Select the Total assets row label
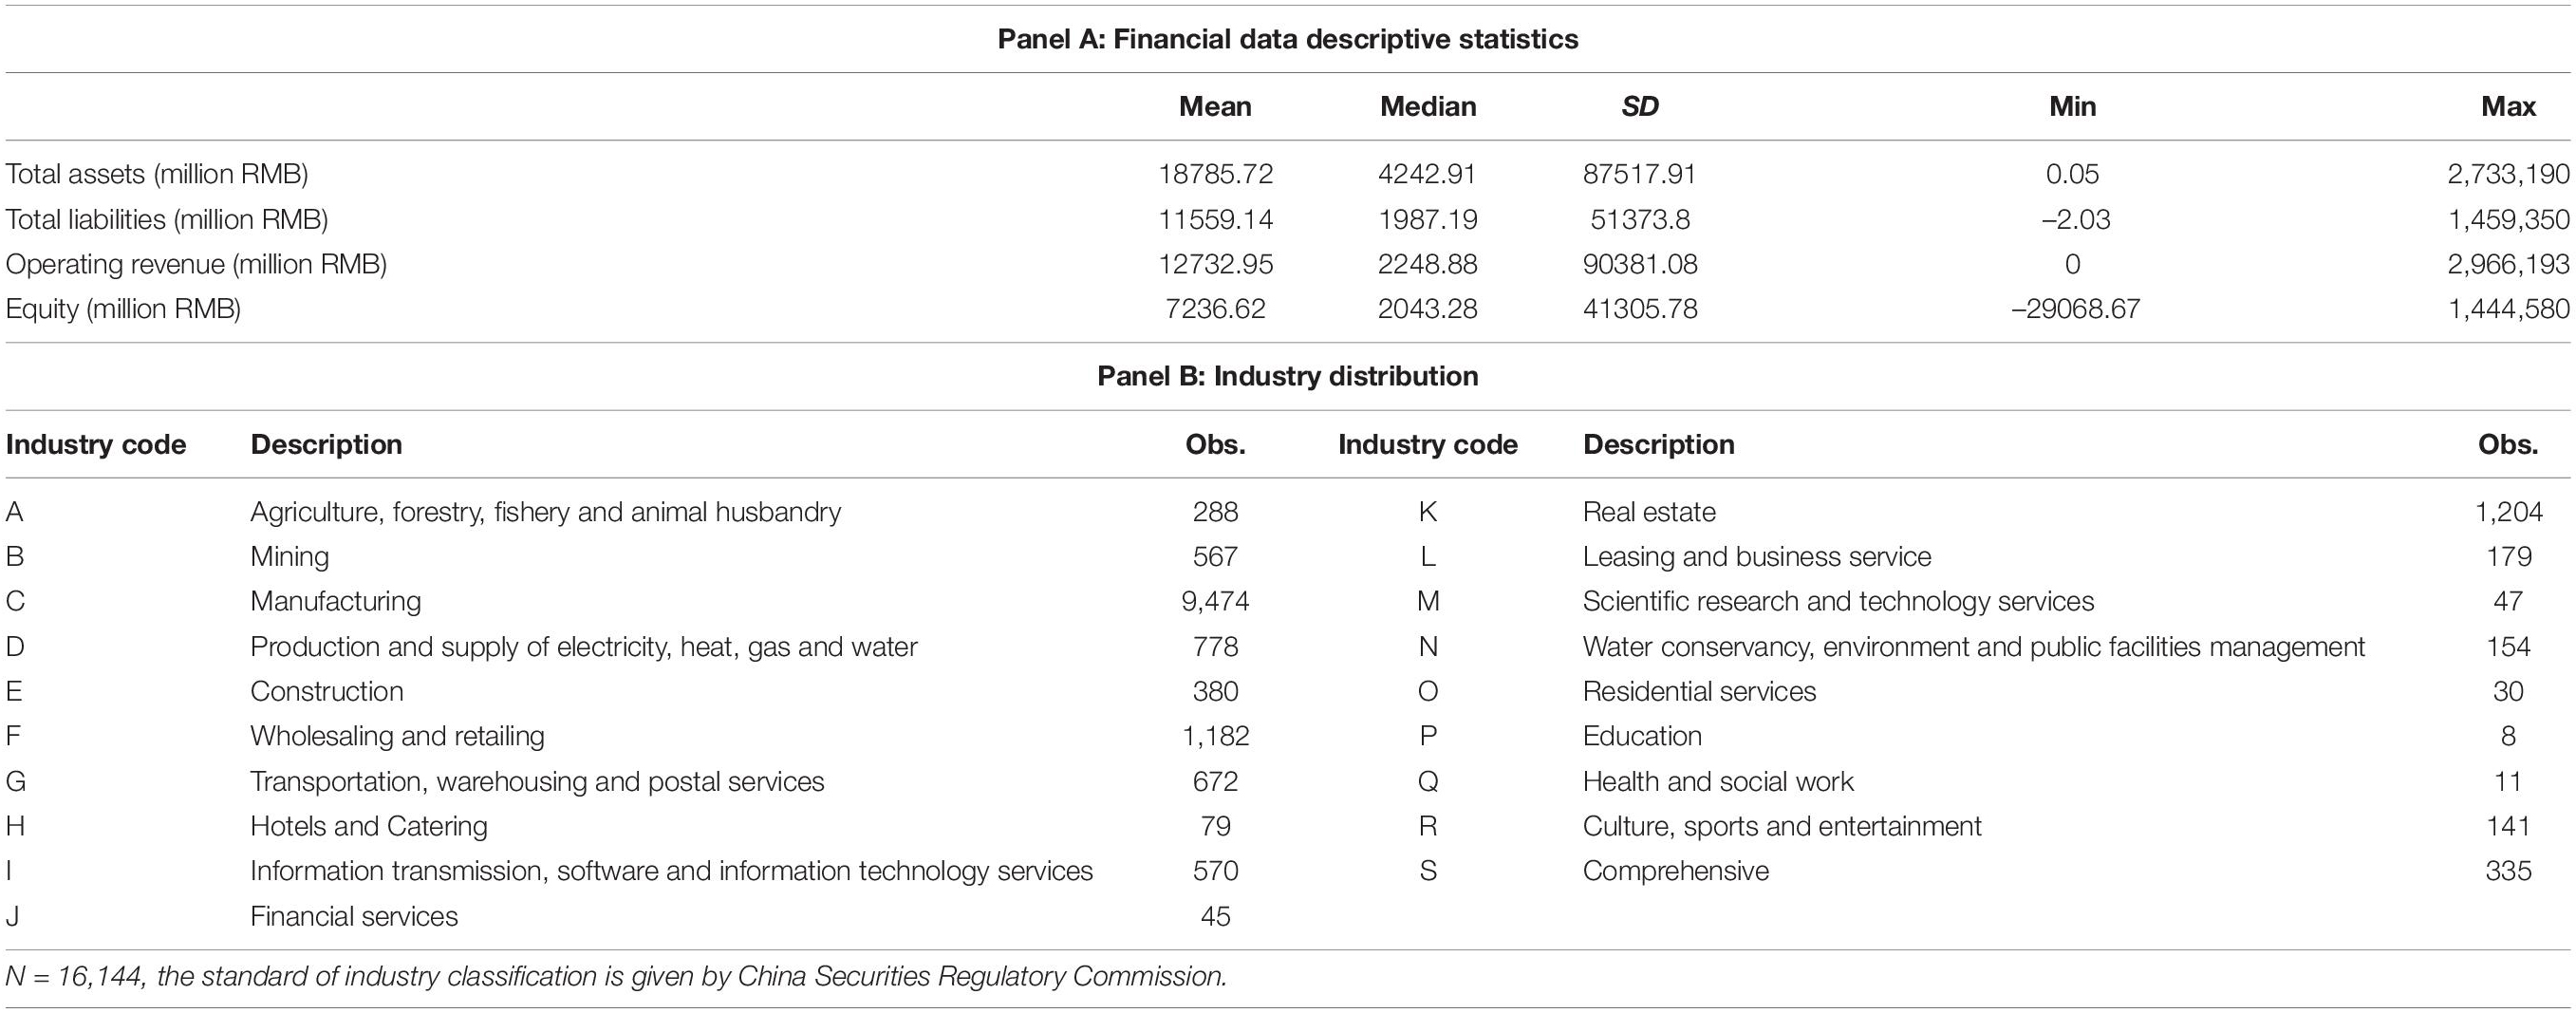Viewport: 2576px width, 1013px height. pyautogui.click(x=157, y=174)
